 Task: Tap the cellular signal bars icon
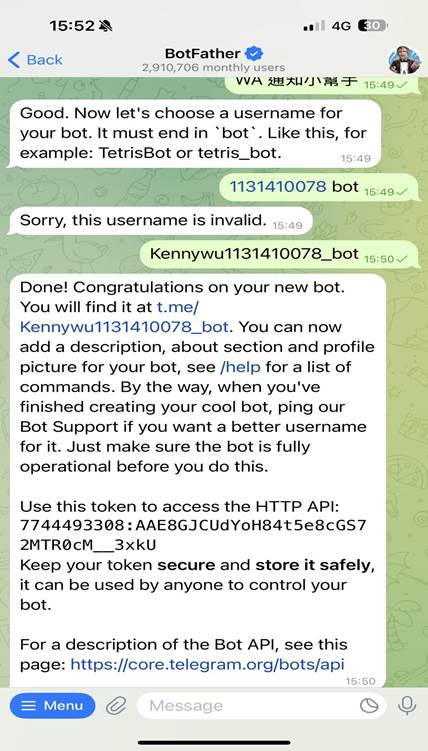point(314,25)
